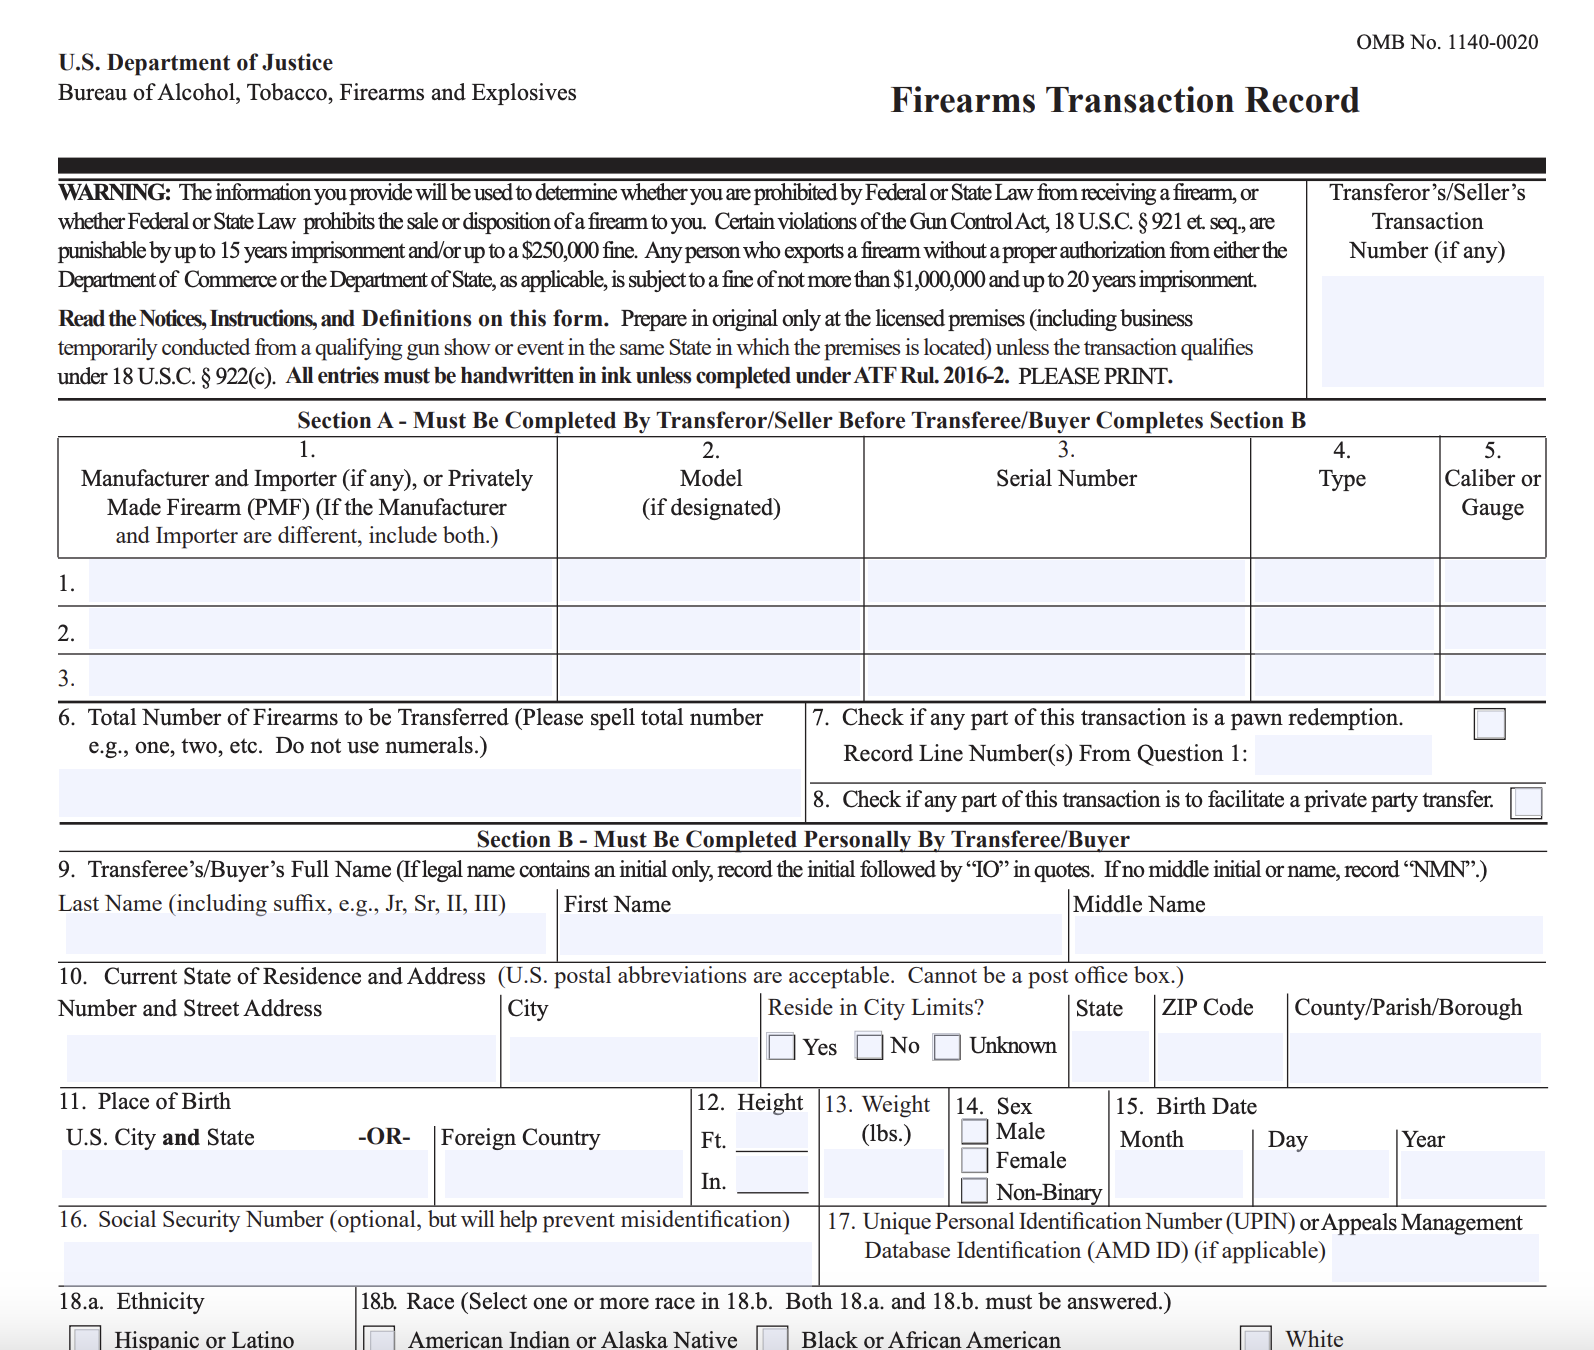Click Manufacturer field in row 1

point(322,581)
